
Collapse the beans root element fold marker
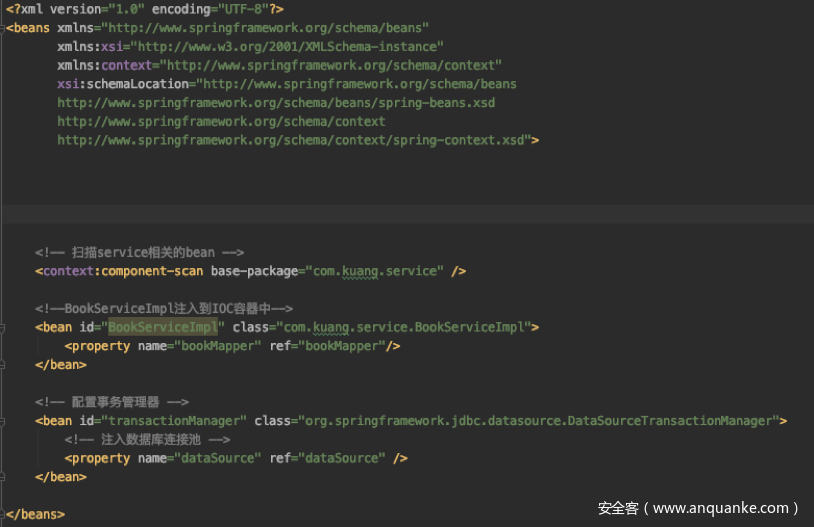tap(4, 28)
